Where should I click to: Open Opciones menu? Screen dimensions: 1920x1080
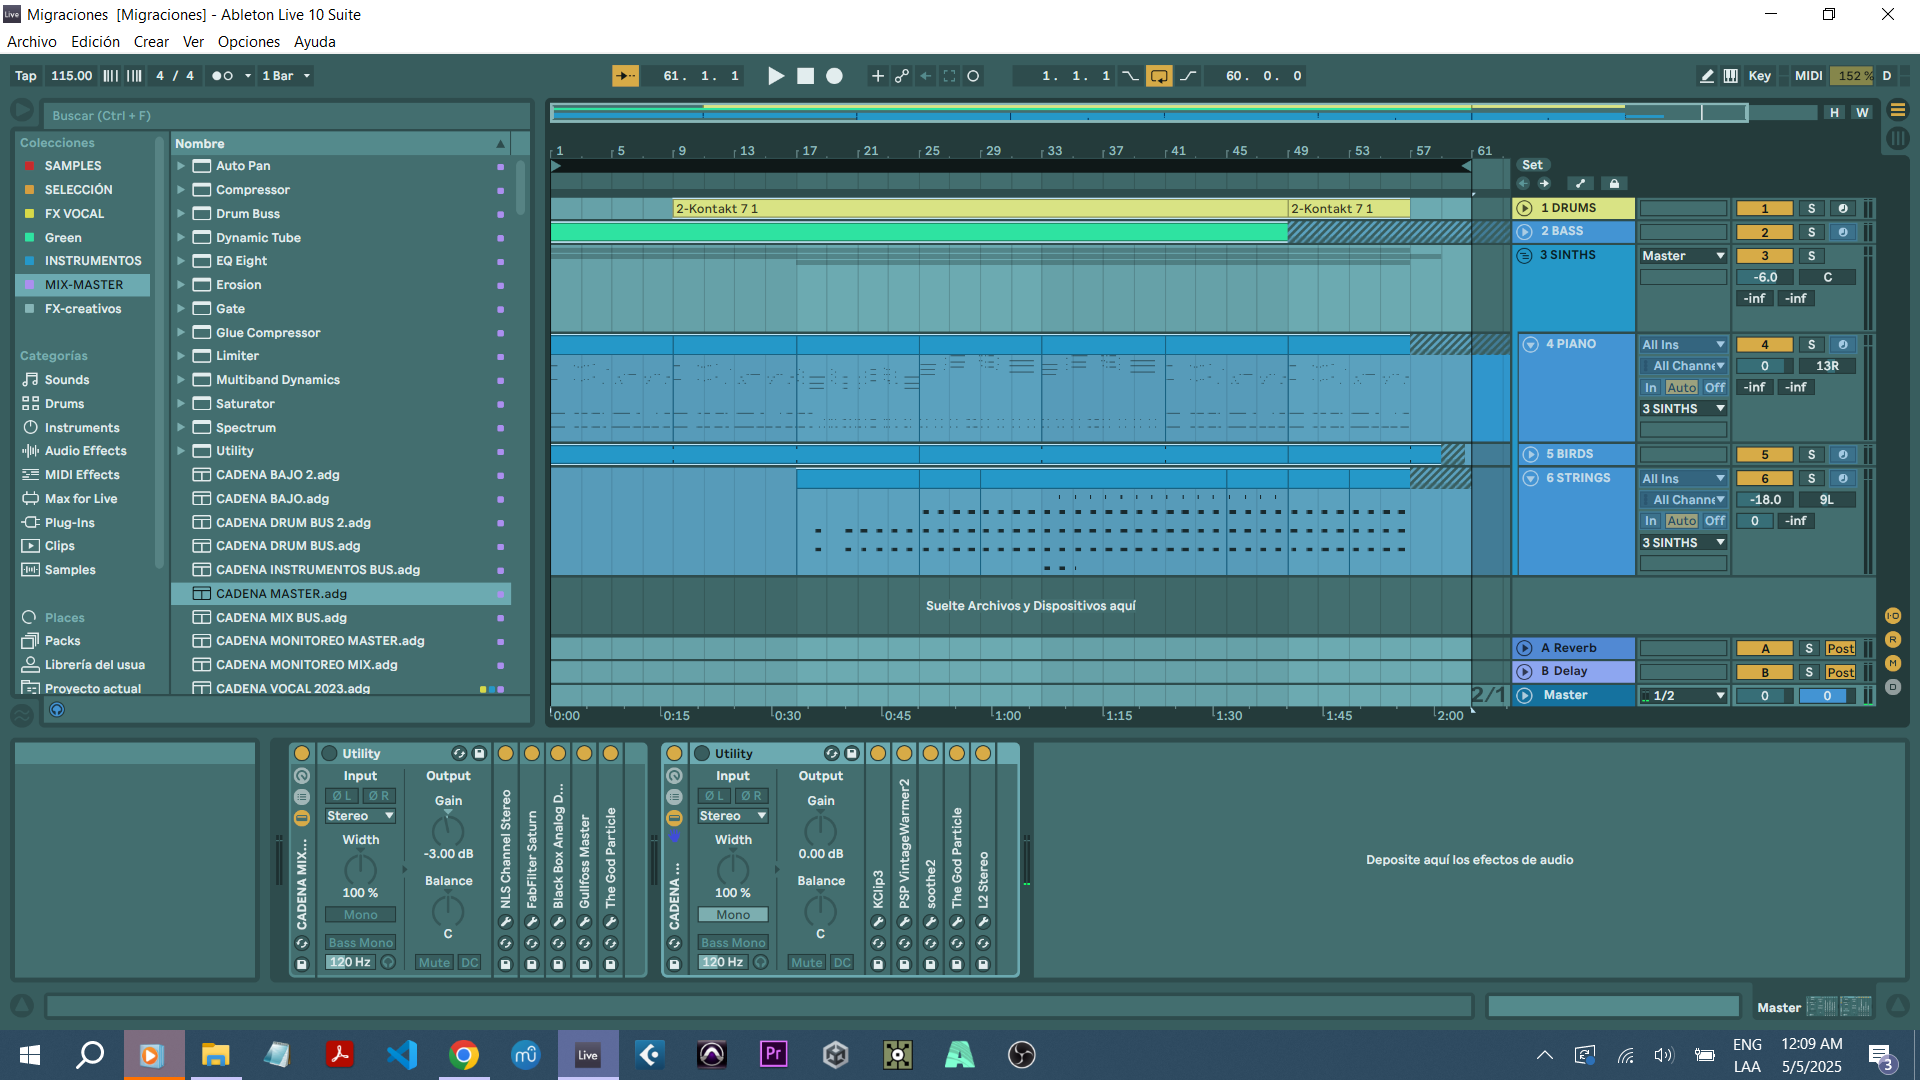pyautogui.click(x=249, y=42)
